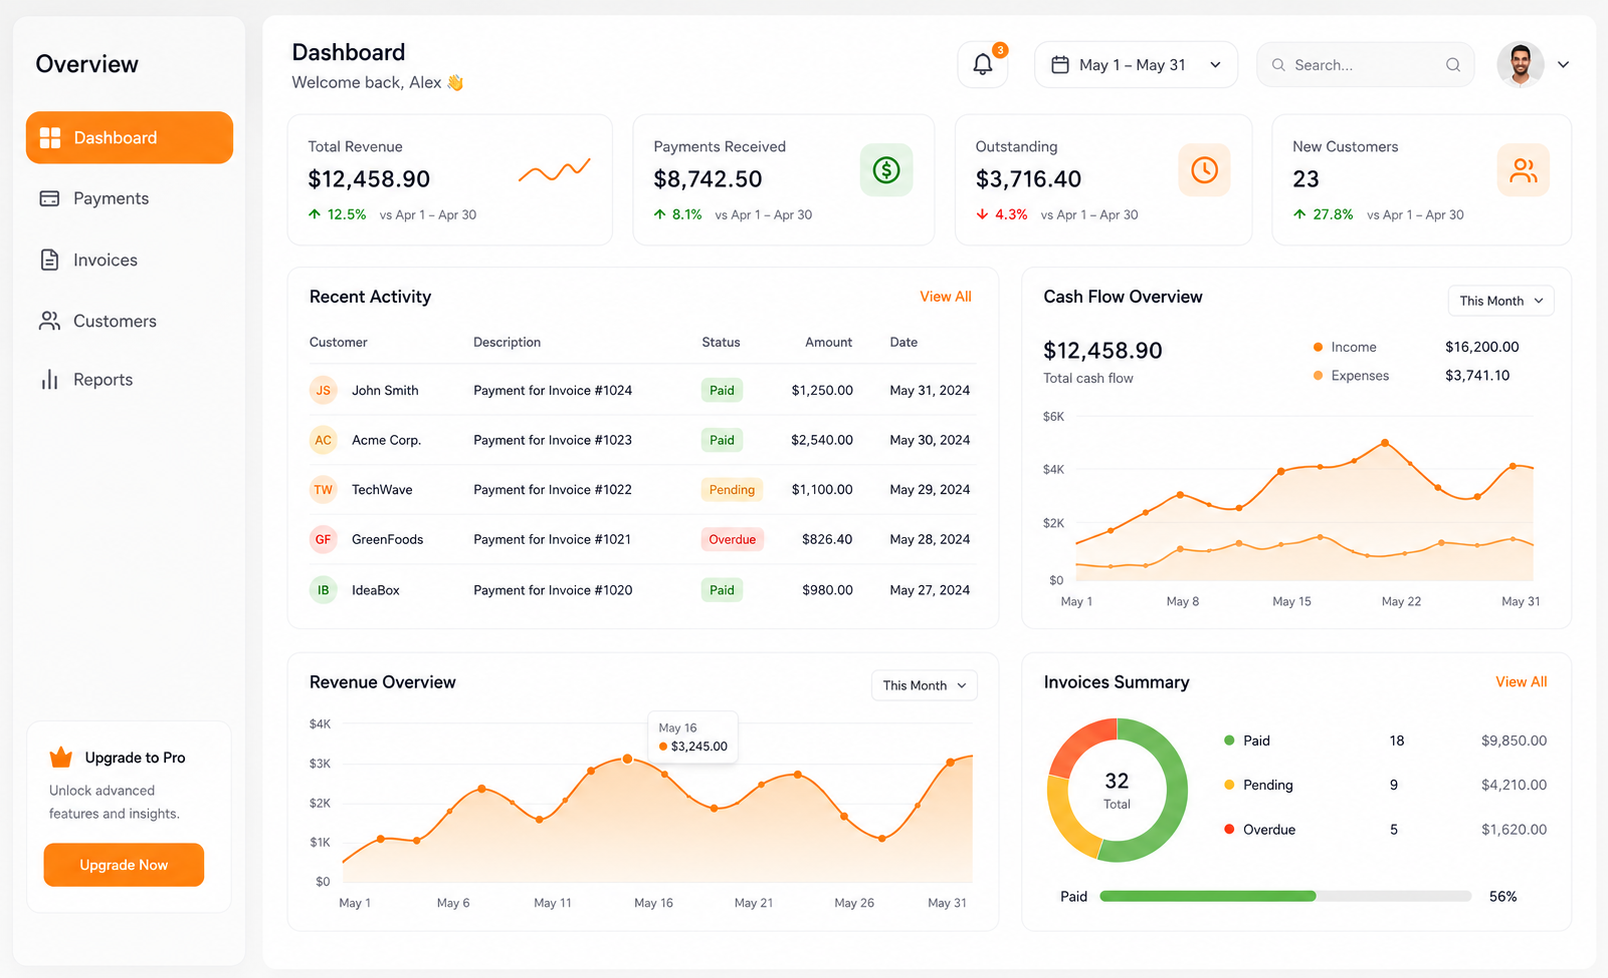Click the Dashboard grid icon in sidebar

click(50, 138)
